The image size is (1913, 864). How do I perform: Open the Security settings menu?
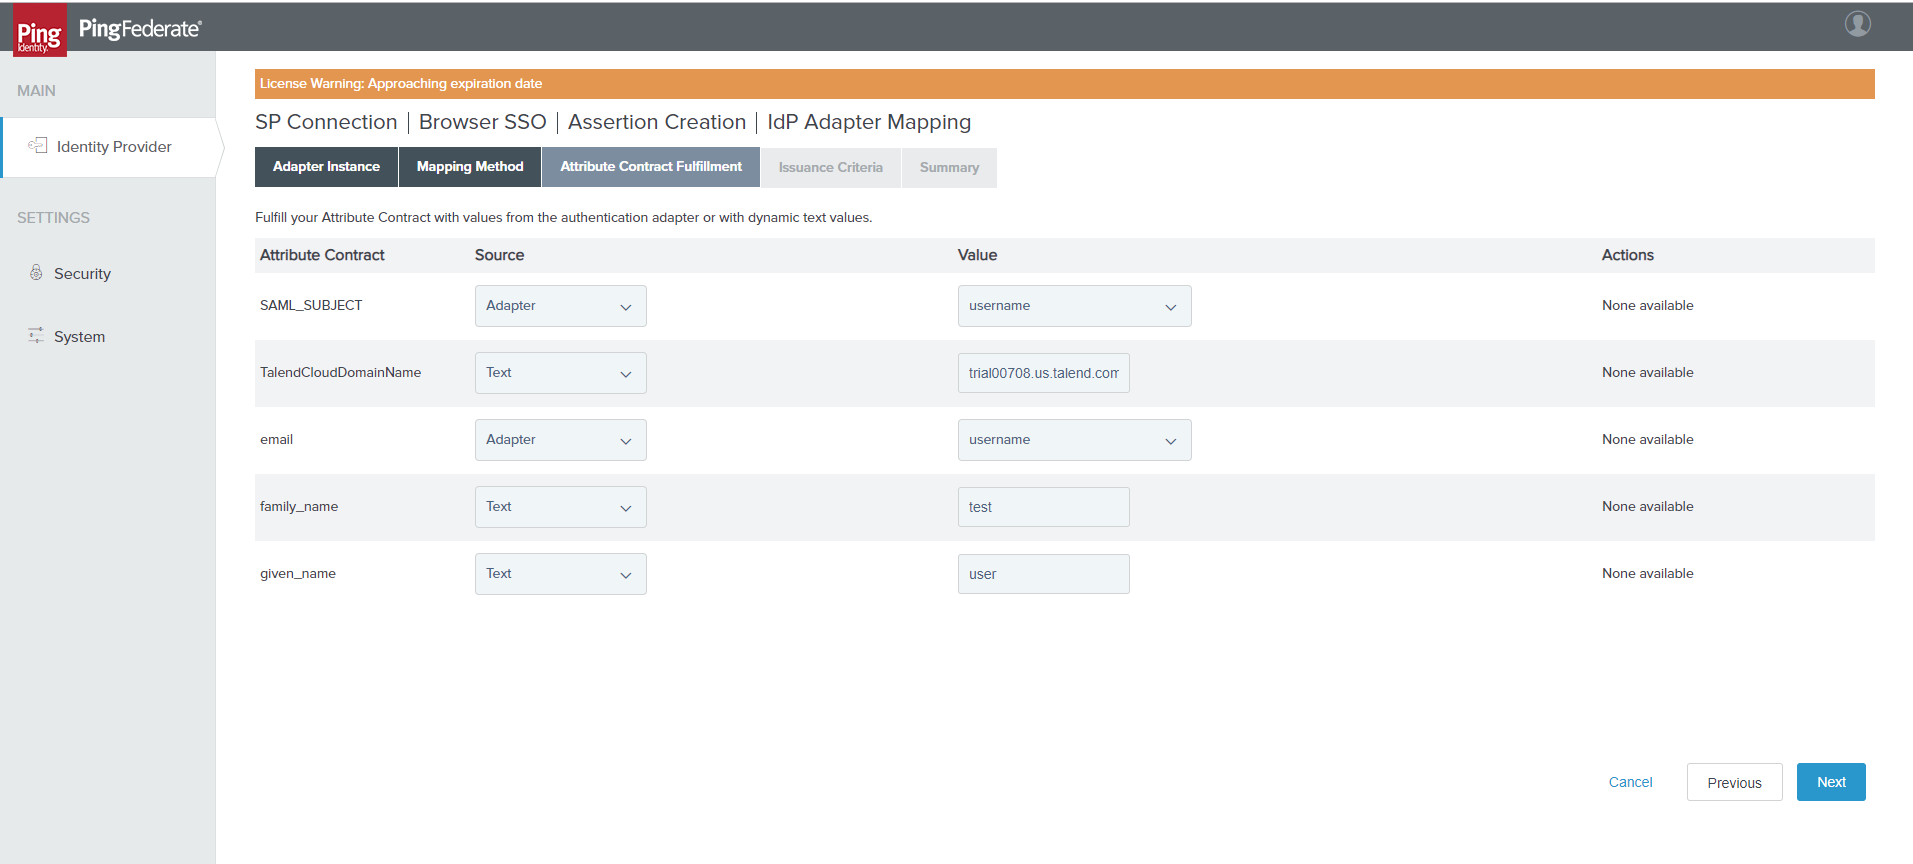click(x=82, y=274)
